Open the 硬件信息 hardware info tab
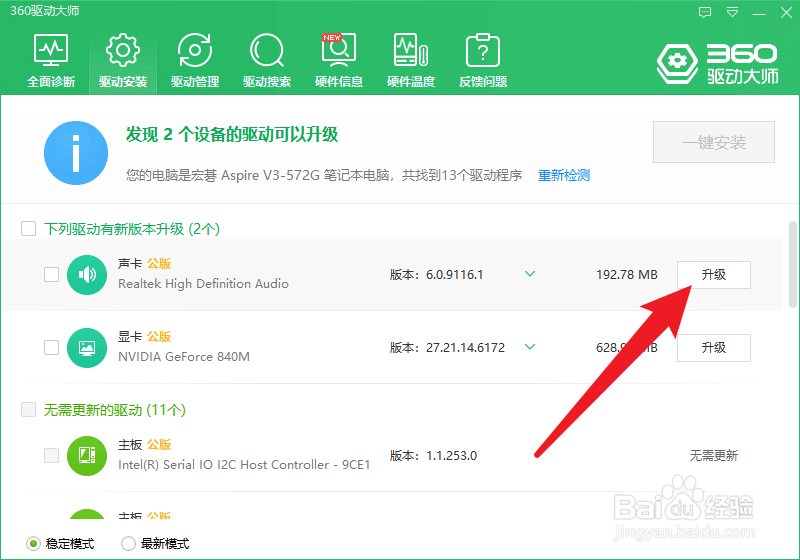Image resolution: width=800 pixels, height=560 pixels. coord(339,61)
